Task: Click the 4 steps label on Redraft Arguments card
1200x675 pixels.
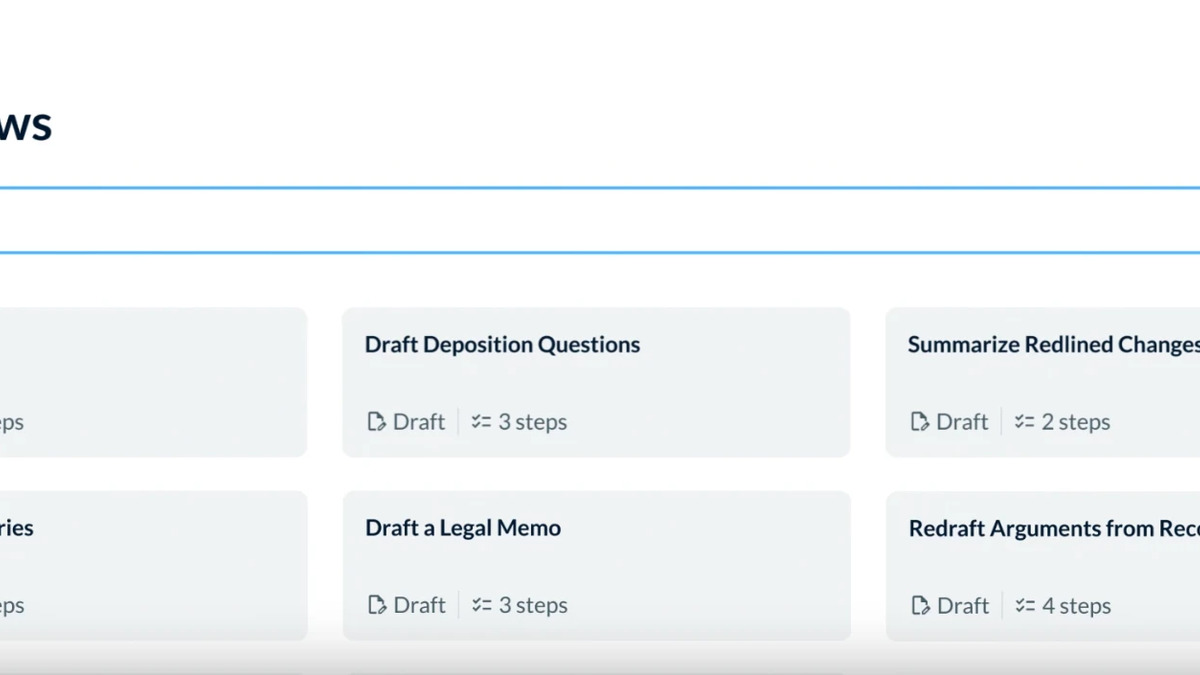Action: point(1075,604)
